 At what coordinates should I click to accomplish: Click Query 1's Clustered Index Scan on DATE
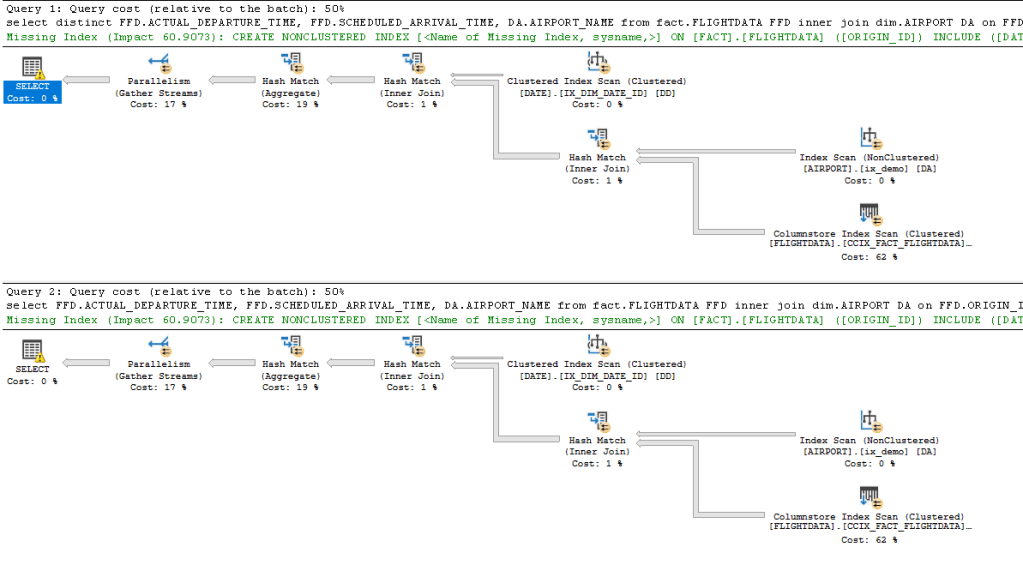pyautogui.click(x=597, y=63)
